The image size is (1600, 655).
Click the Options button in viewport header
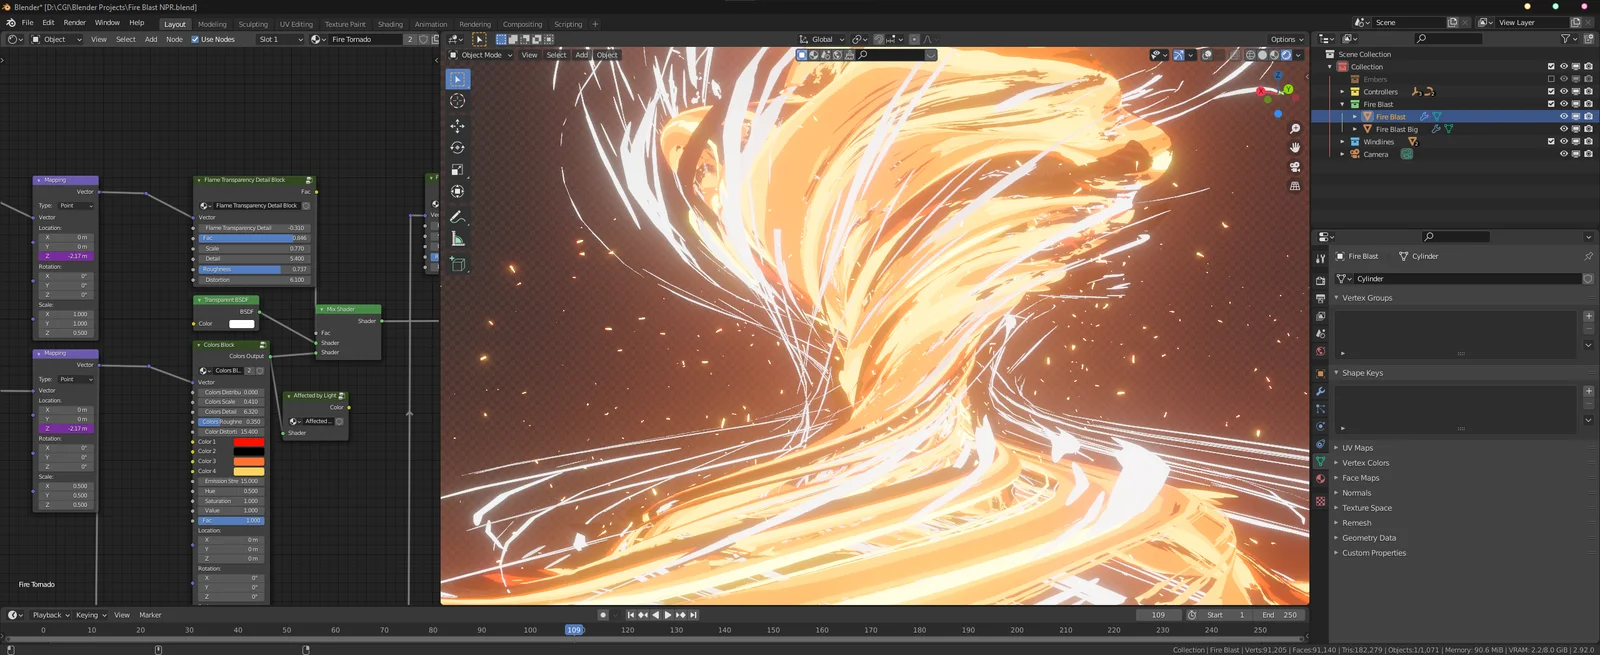1286,40
